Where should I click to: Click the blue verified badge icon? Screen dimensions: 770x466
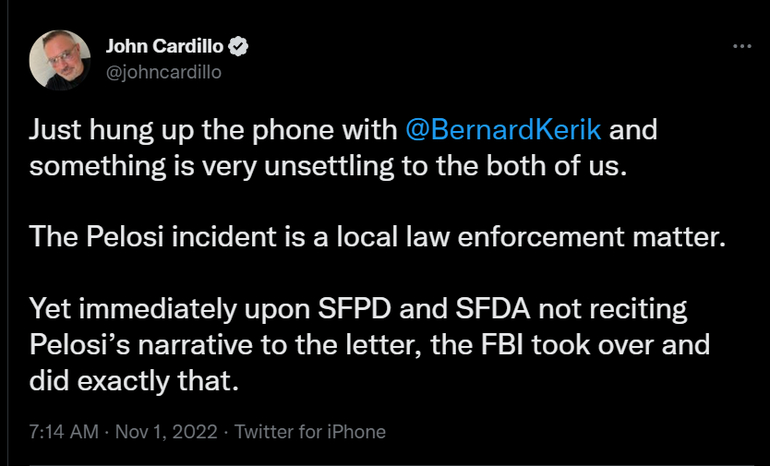click(x=241, y=47)
